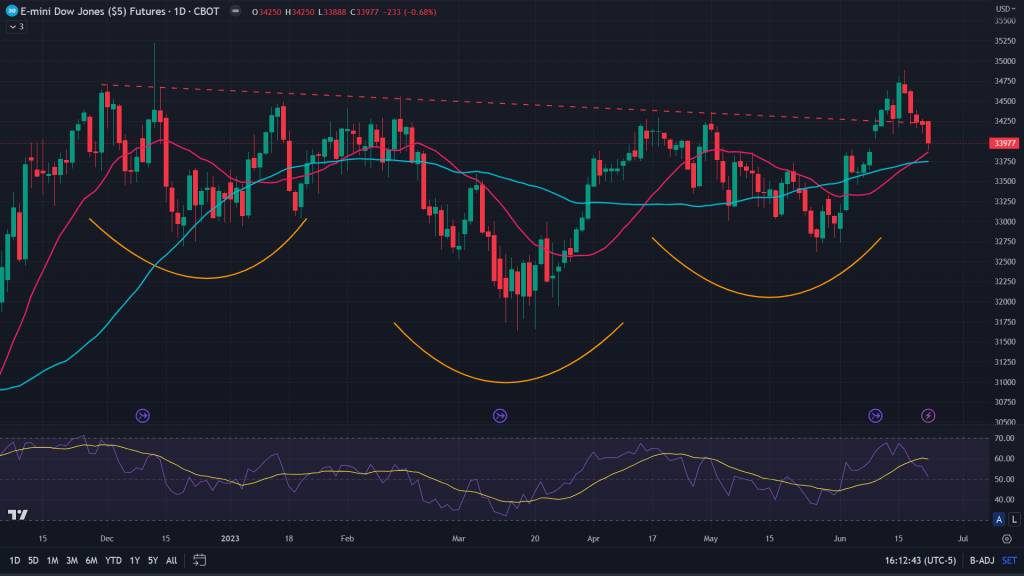Expand the collapsed indicators legend showing 3
Screen dimensions: 1024x576
point(16,27)
